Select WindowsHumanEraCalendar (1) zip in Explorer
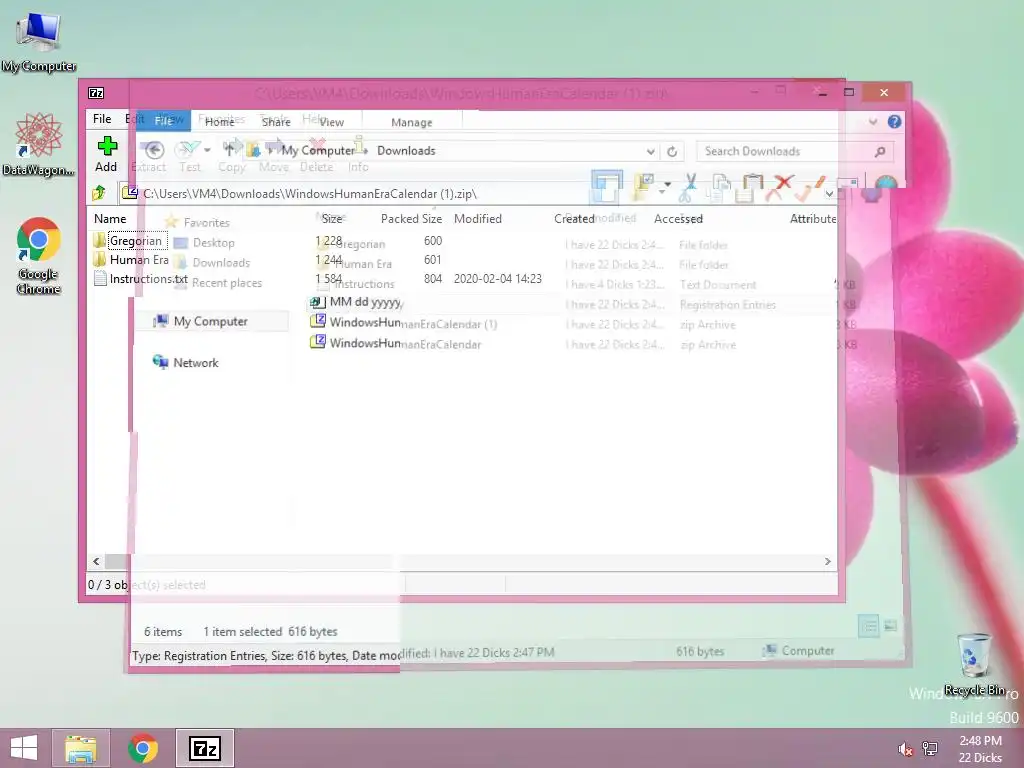 (404, 323)
